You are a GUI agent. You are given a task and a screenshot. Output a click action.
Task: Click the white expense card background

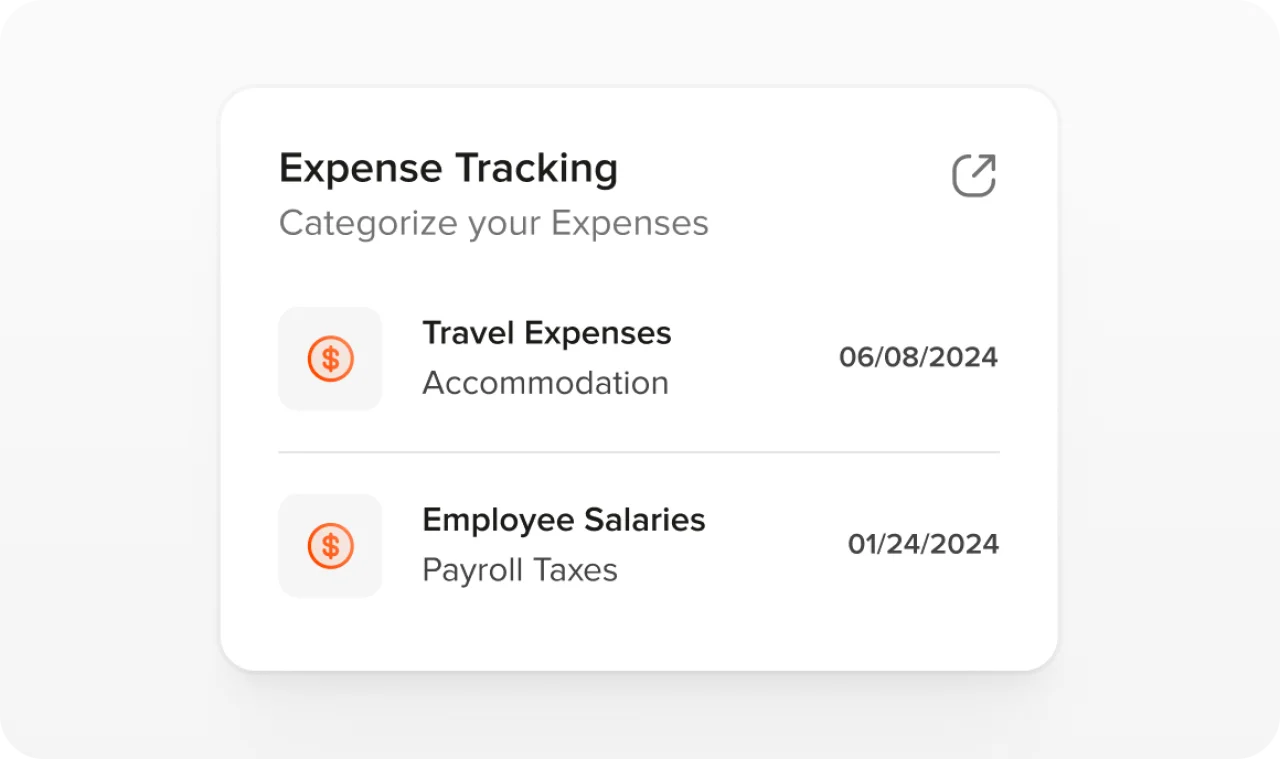(x=639, y=630)
